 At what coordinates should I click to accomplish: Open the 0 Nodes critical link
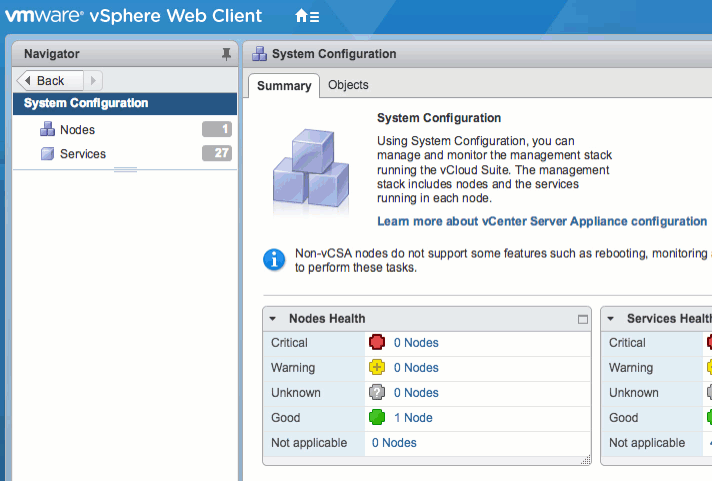(416, 343)
